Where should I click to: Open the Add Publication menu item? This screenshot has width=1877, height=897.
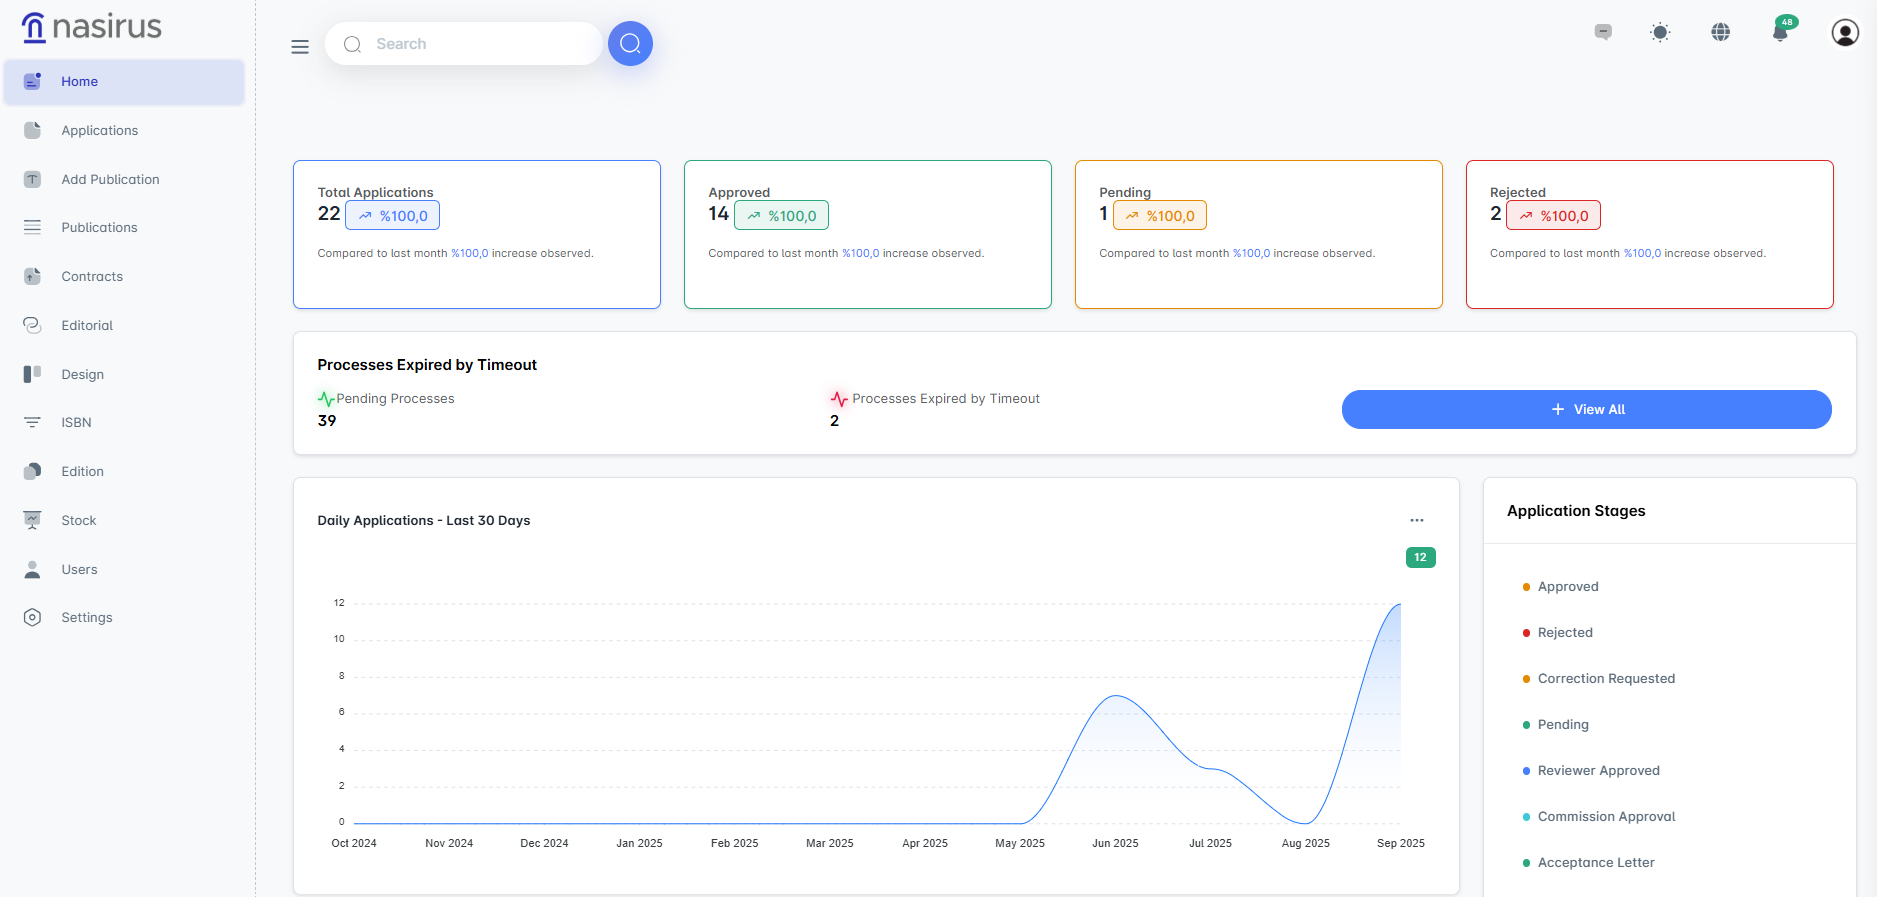(110, 180)
